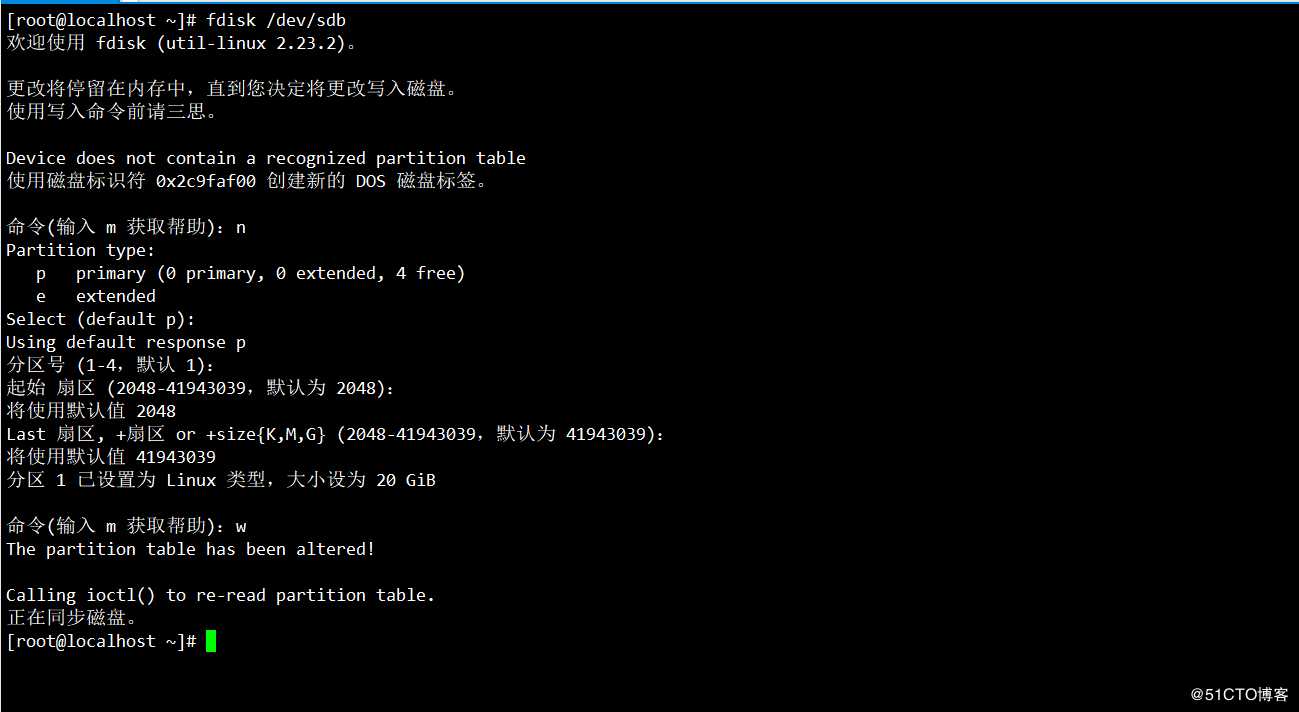Click "The partition table has been altered!" message
Viewport: 1299px width, 712px height.
[x=190, y=549]
